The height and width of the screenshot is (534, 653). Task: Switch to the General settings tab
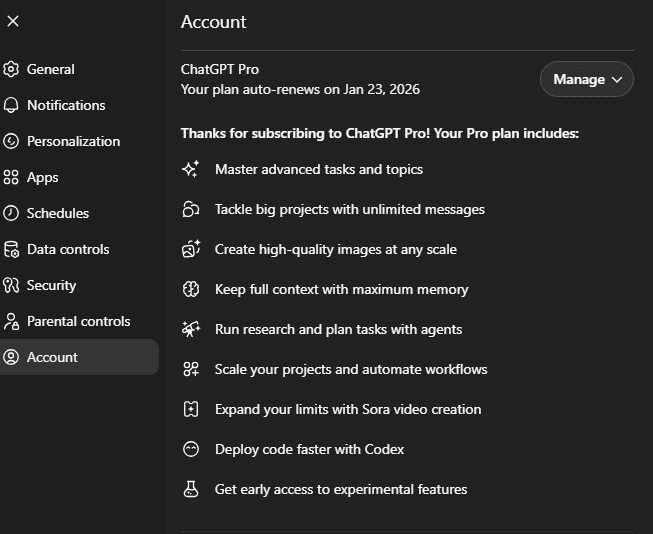click(51, 69)
